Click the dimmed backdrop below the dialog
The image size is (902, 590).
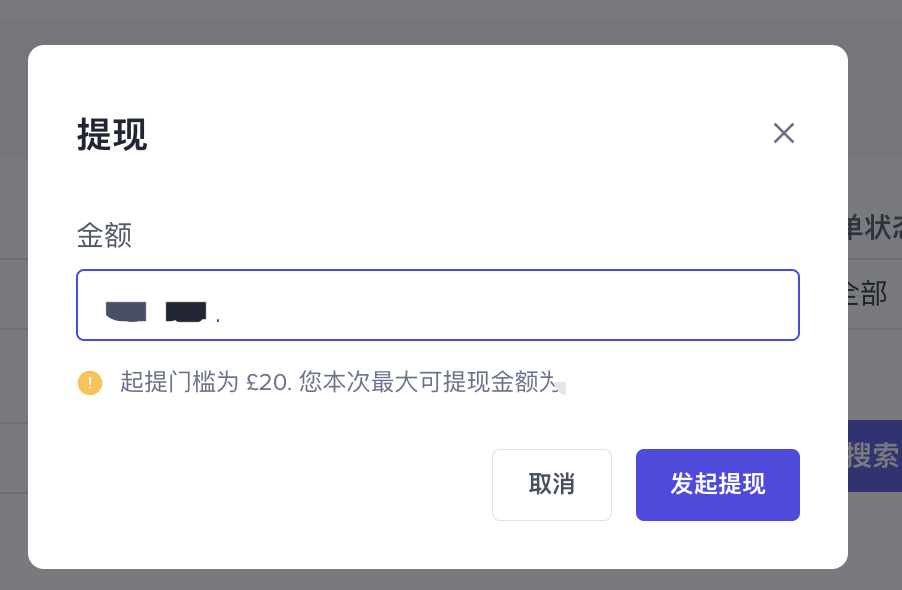(x=450, y=580)
